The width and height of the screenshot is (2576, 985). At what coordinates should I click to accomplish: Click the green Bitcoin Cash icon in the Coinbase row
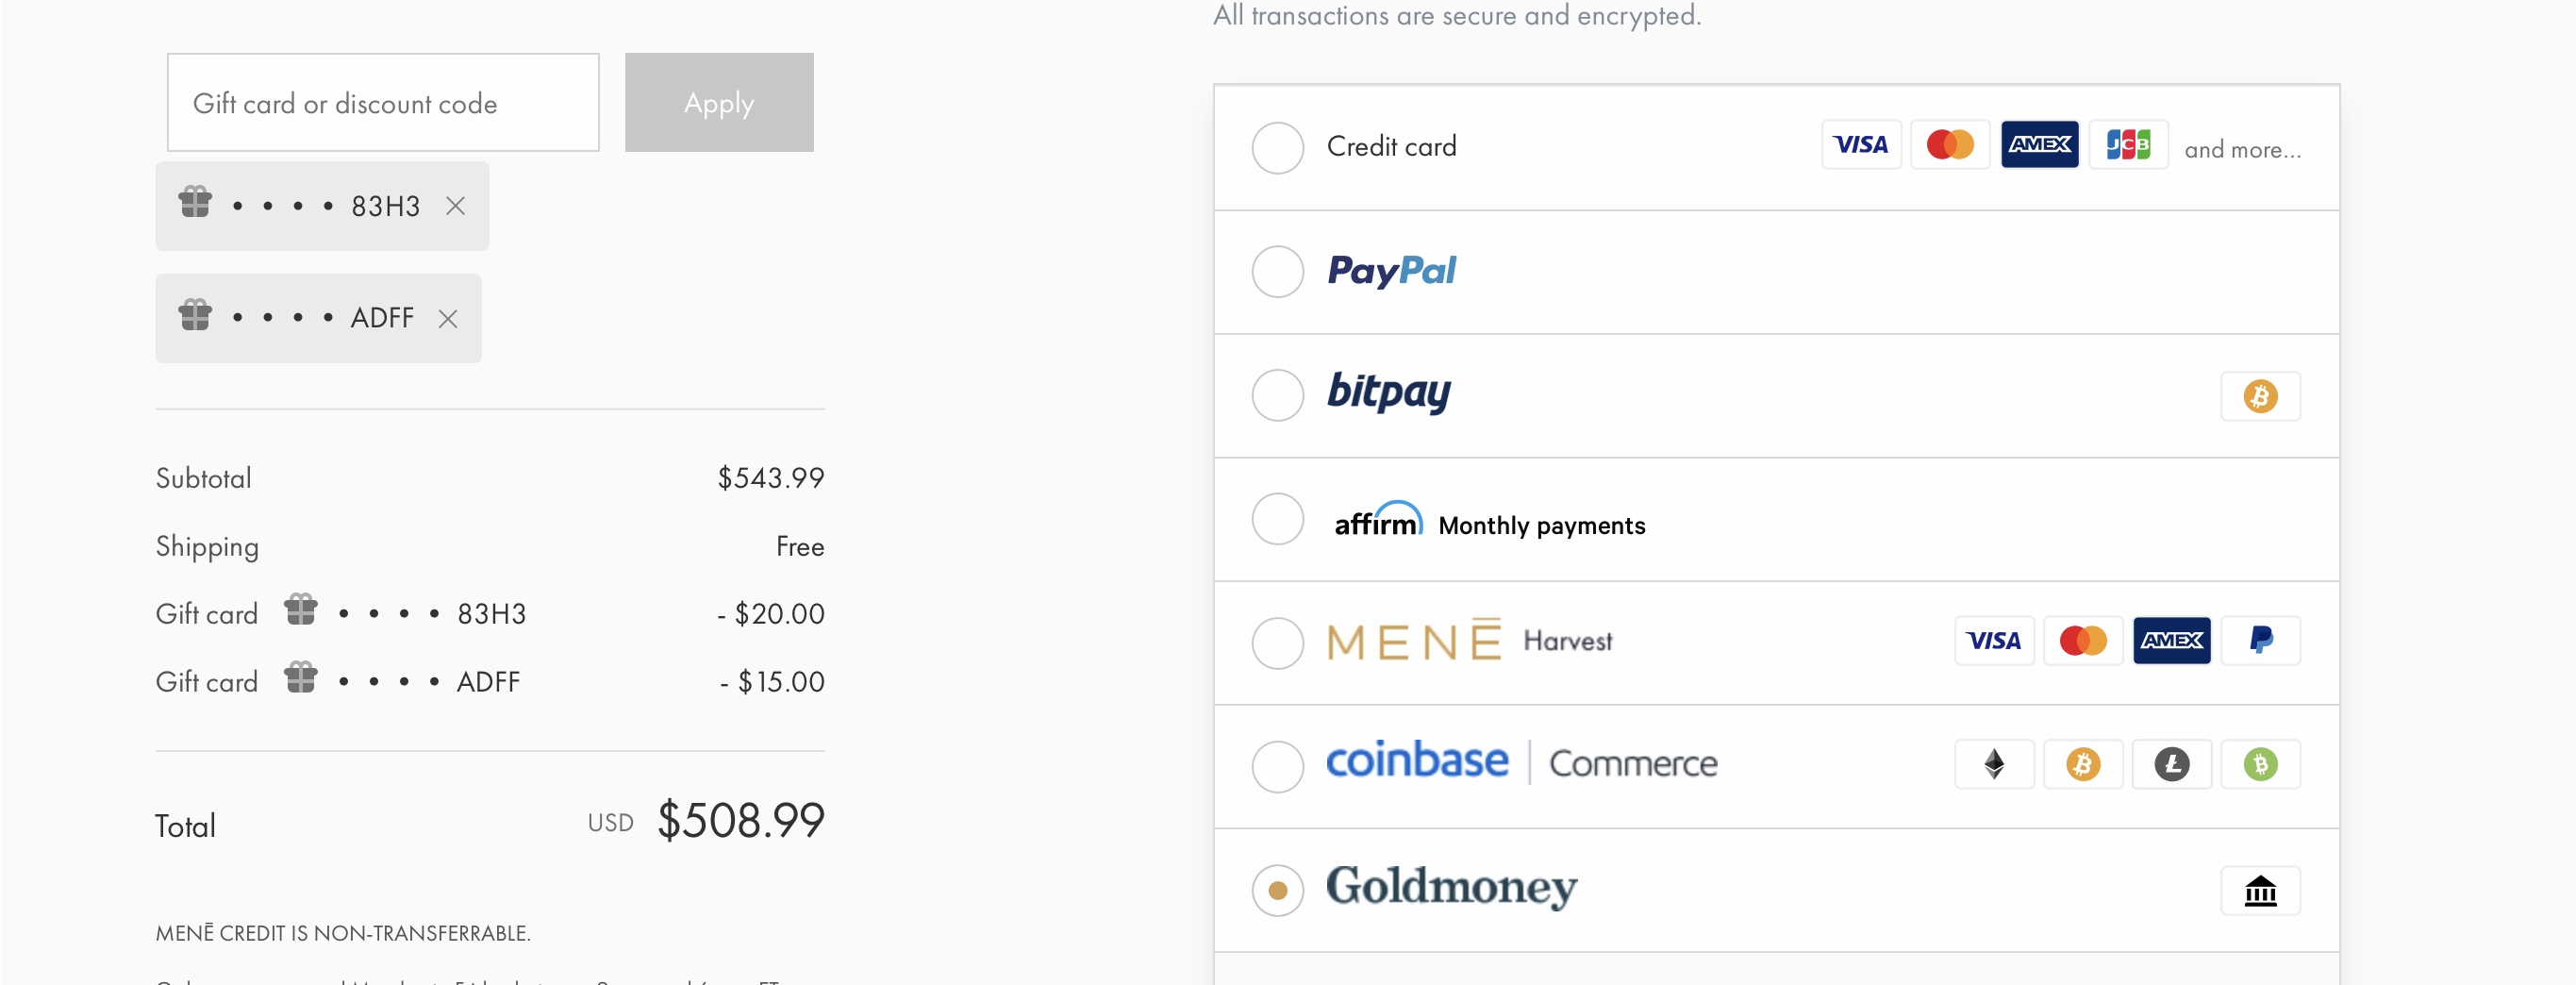click(2260, 764)
